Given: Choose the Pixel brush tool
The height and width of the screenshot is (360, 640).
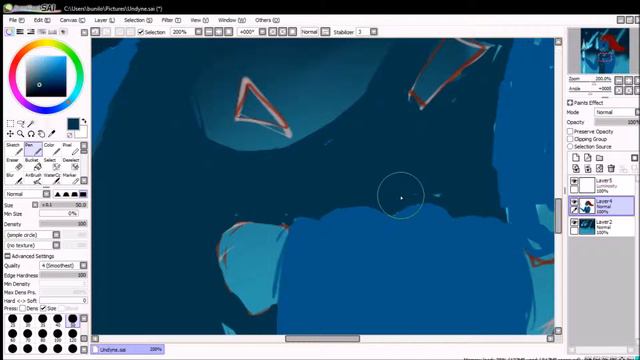Looking at the screenshot, I should coord(71,149).
